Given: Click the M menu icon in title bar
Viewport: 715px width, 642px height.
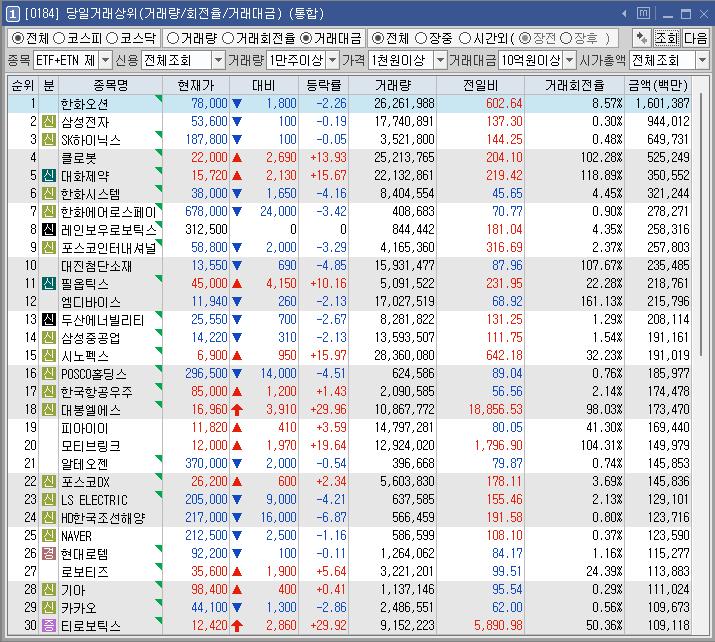Looking at the screenshot, I should [643, 14].
